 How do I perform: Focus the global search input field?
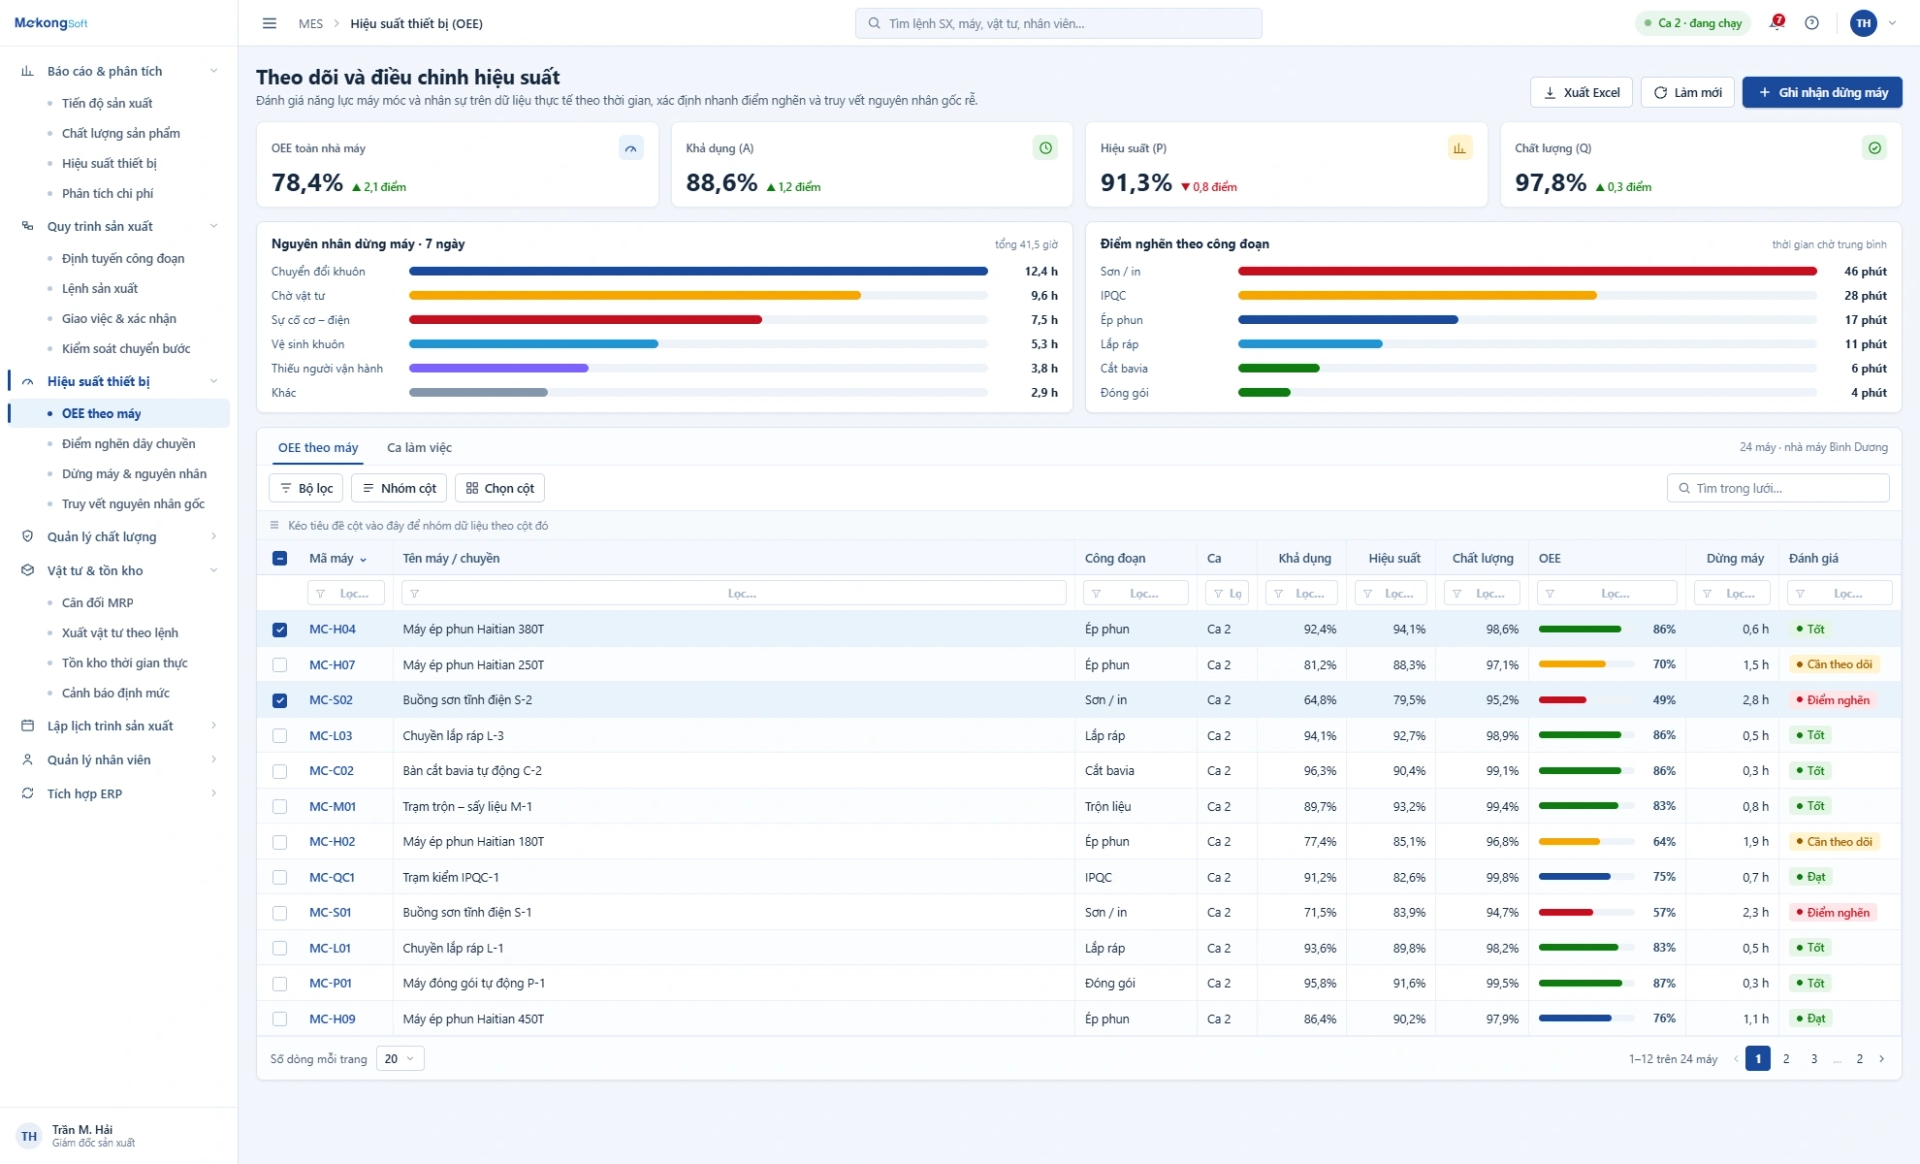1058,23
